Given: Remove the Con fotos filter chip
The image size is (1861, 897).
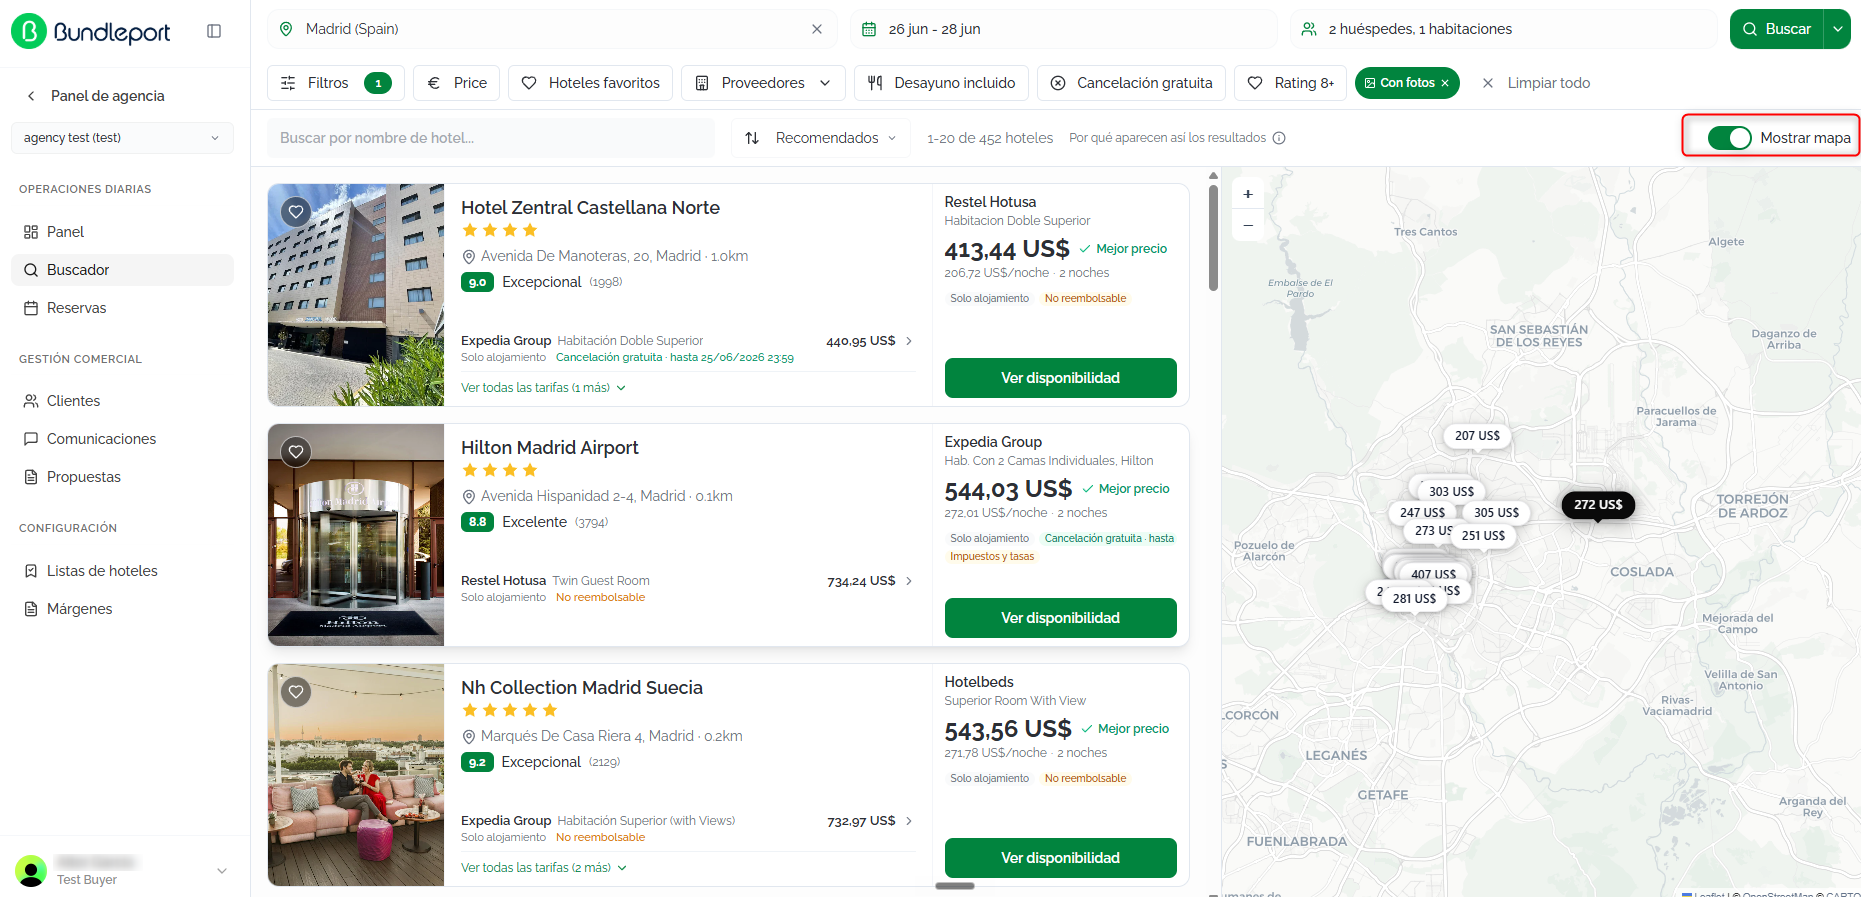Looking at the screenshot, I should [x=1445, y=83].
